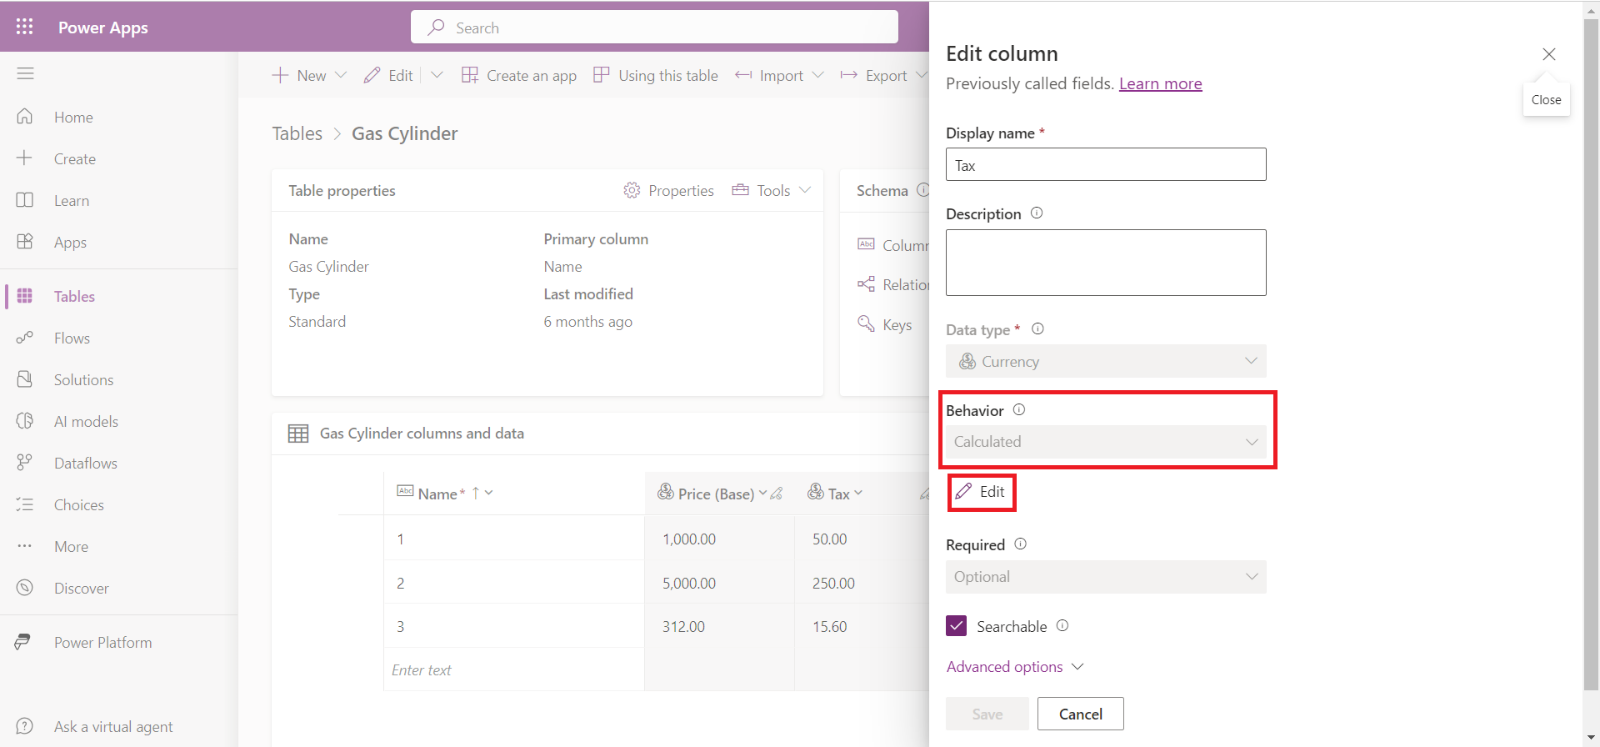1600x747 pixels.
Task: Click the Searchable info icon
Action: [1062, 626]
